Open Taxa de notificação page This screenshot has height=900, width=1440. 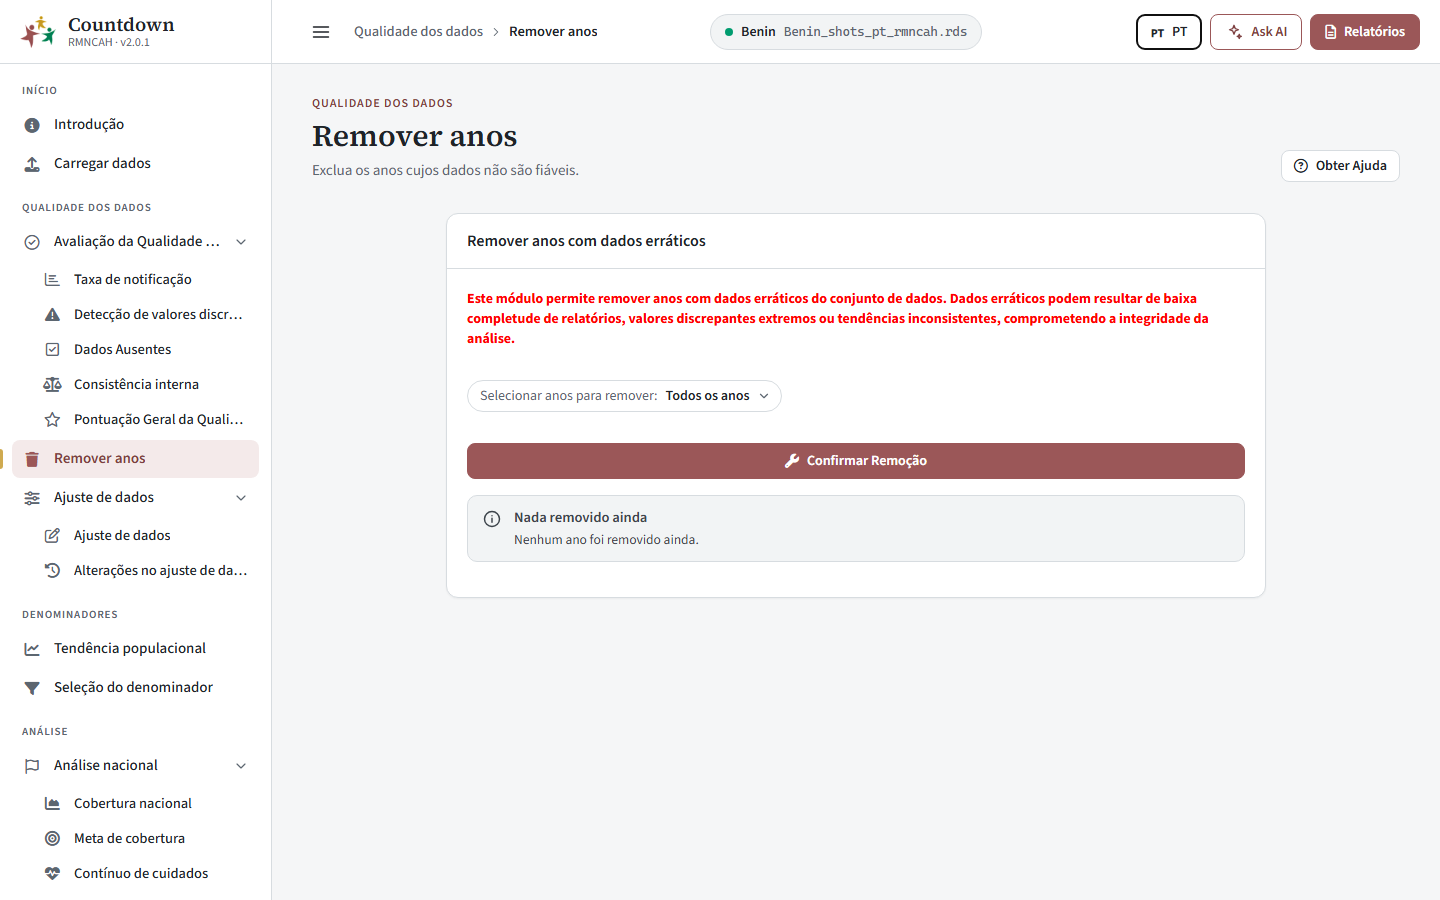(x=145, y=280)
